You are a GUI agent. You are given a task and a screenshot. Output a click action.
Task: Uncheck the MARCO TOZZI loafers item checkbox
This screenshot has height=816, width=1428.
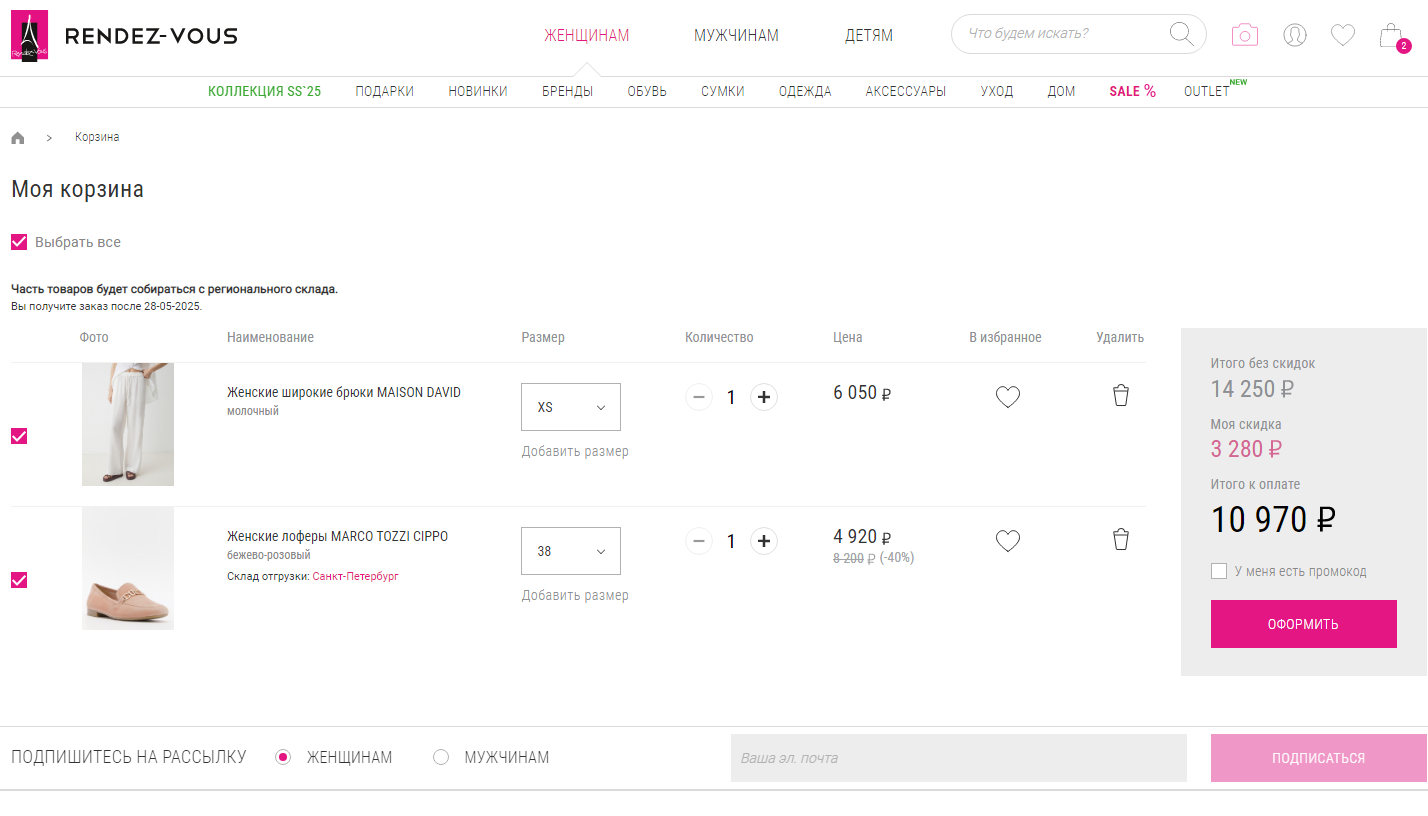(19, 580)
